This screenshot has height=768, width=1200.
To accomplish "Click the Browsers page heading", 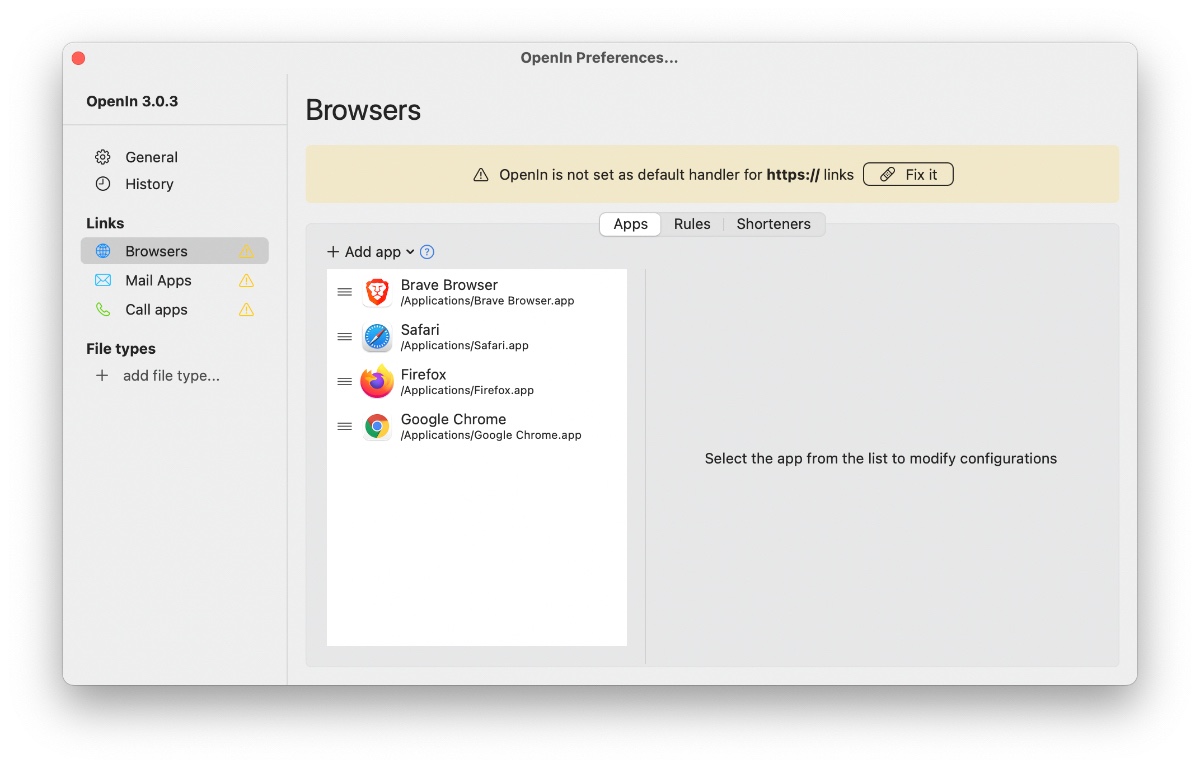I will [363, 110].
